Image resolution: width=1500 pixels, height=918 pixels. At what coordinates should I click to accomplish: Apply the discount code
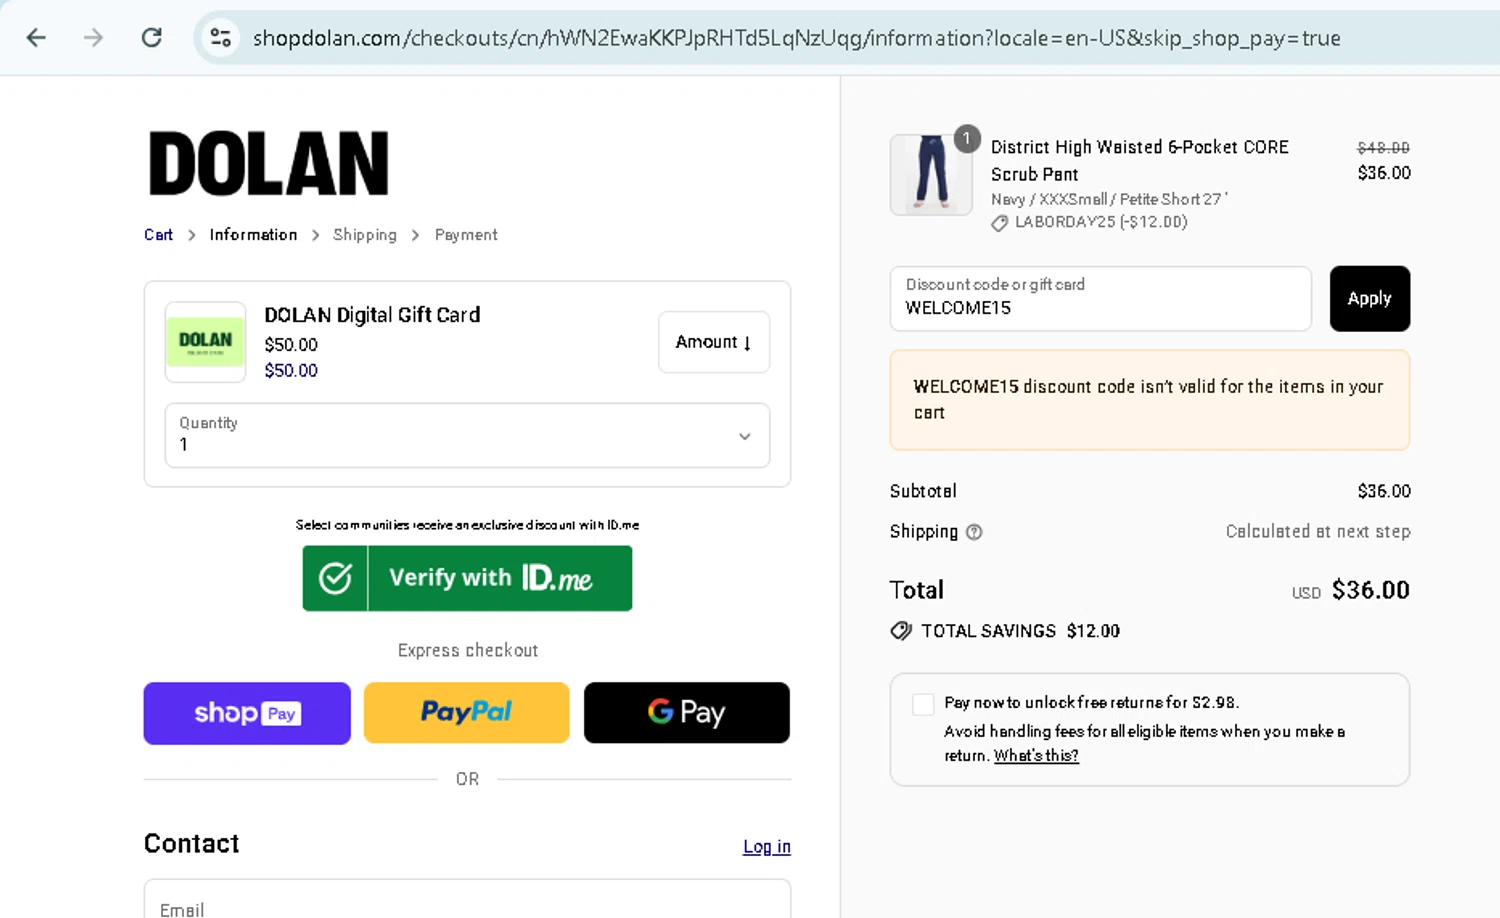point(1370,298)
